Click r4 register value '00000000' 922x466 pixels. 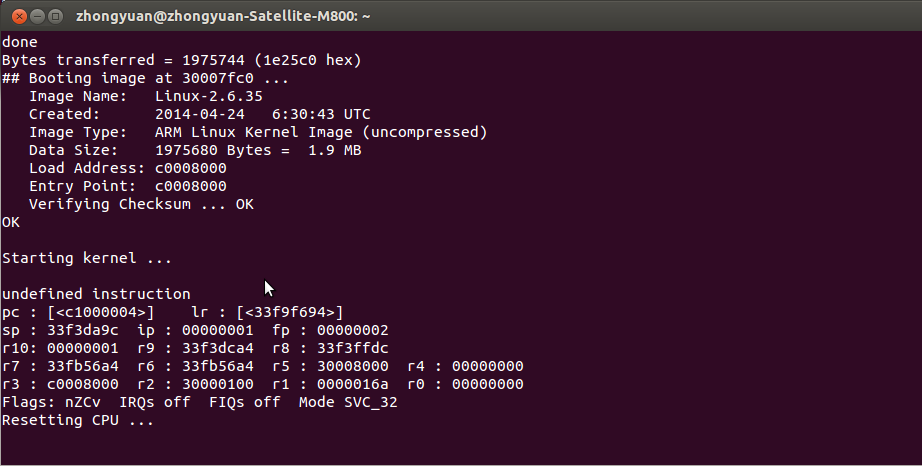click(x=487, y=366)
